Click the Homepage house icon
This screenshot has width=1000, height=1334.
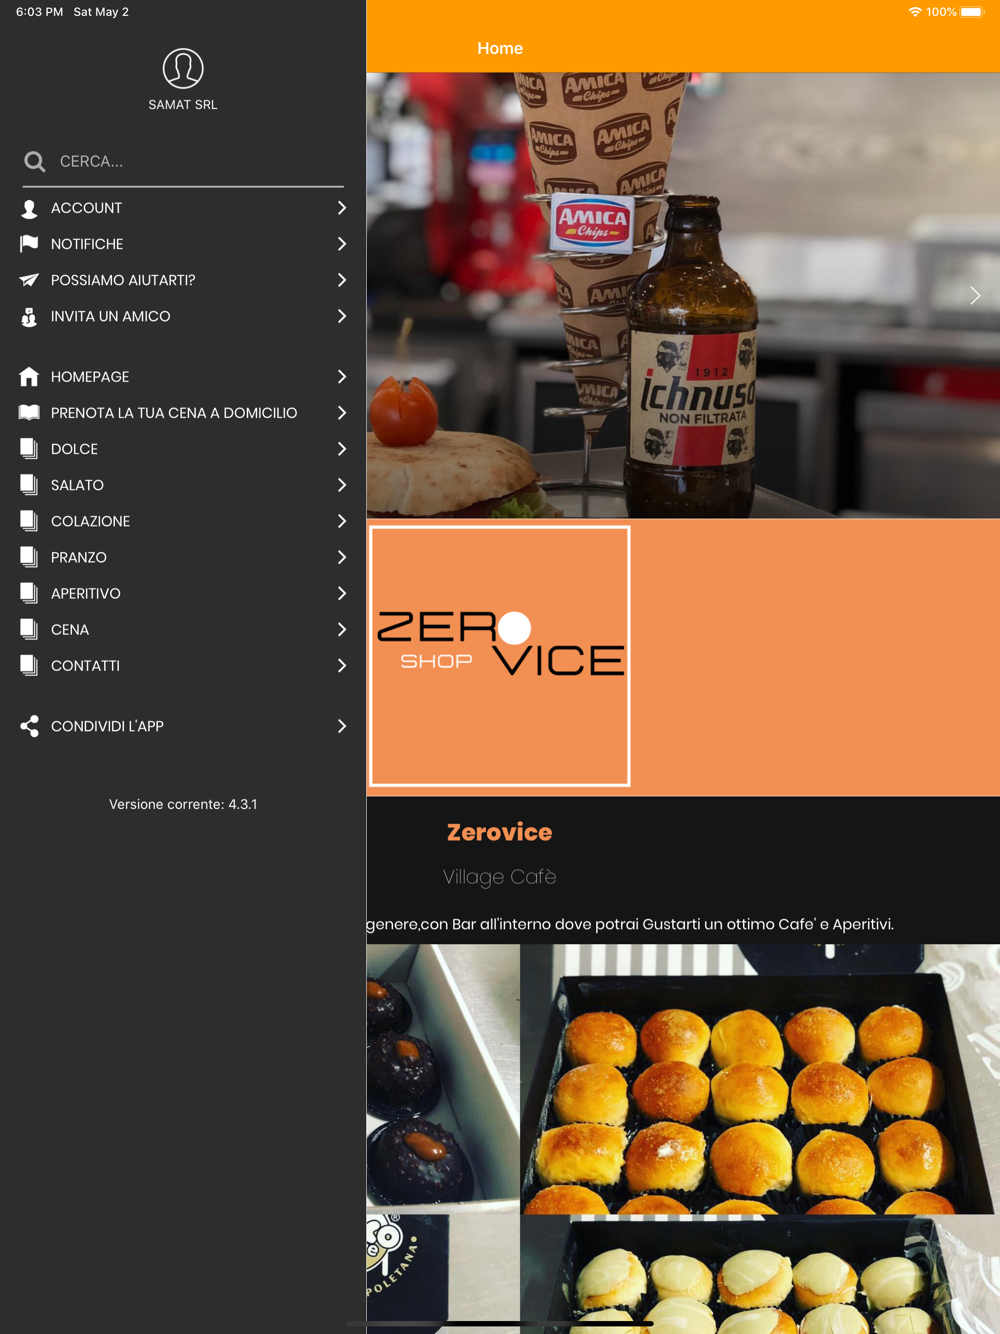point(29,377)
